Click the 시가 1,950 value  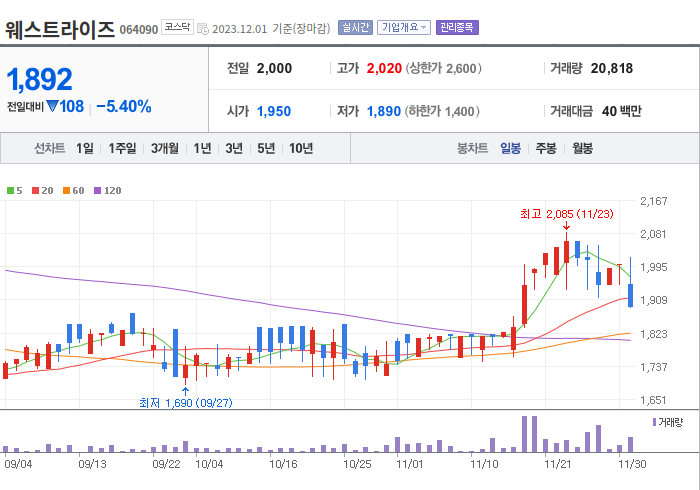[x=274, y=111]
